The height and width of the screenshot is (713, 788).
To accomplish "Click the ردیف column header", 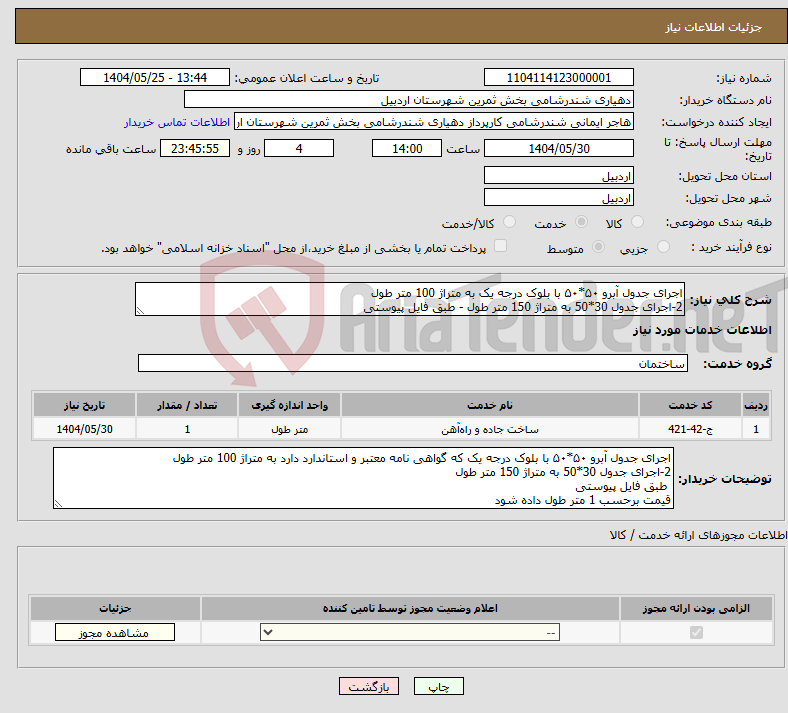I will click(x=756, y=405).
